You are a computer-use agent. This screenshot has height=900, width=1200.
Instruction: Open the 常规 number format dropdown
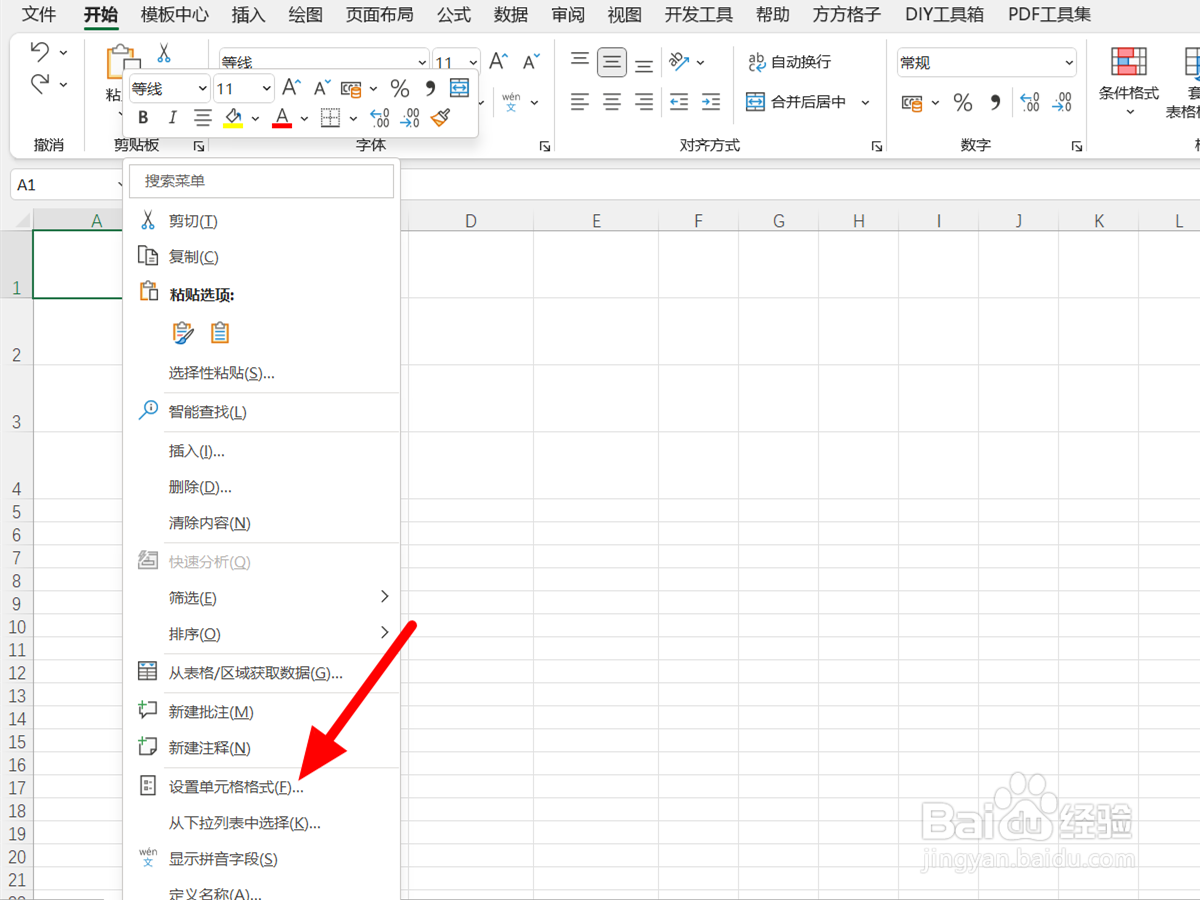click(1068, 62)
